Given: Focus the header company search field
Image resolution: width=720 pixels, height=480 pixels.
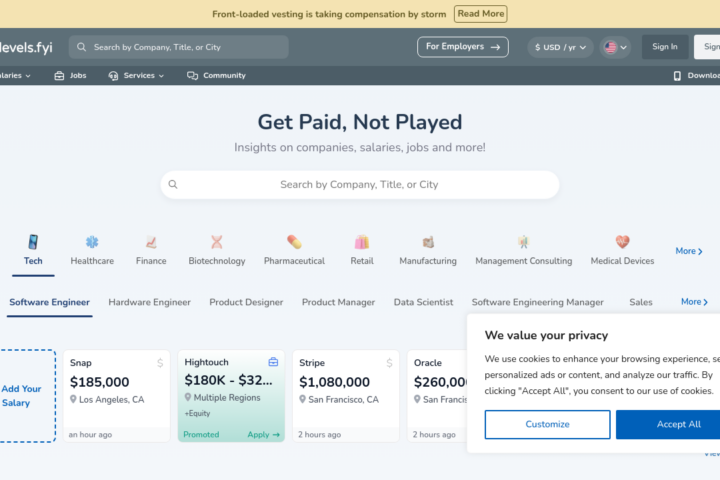Looking at the screenshot, I should (179, 47).
